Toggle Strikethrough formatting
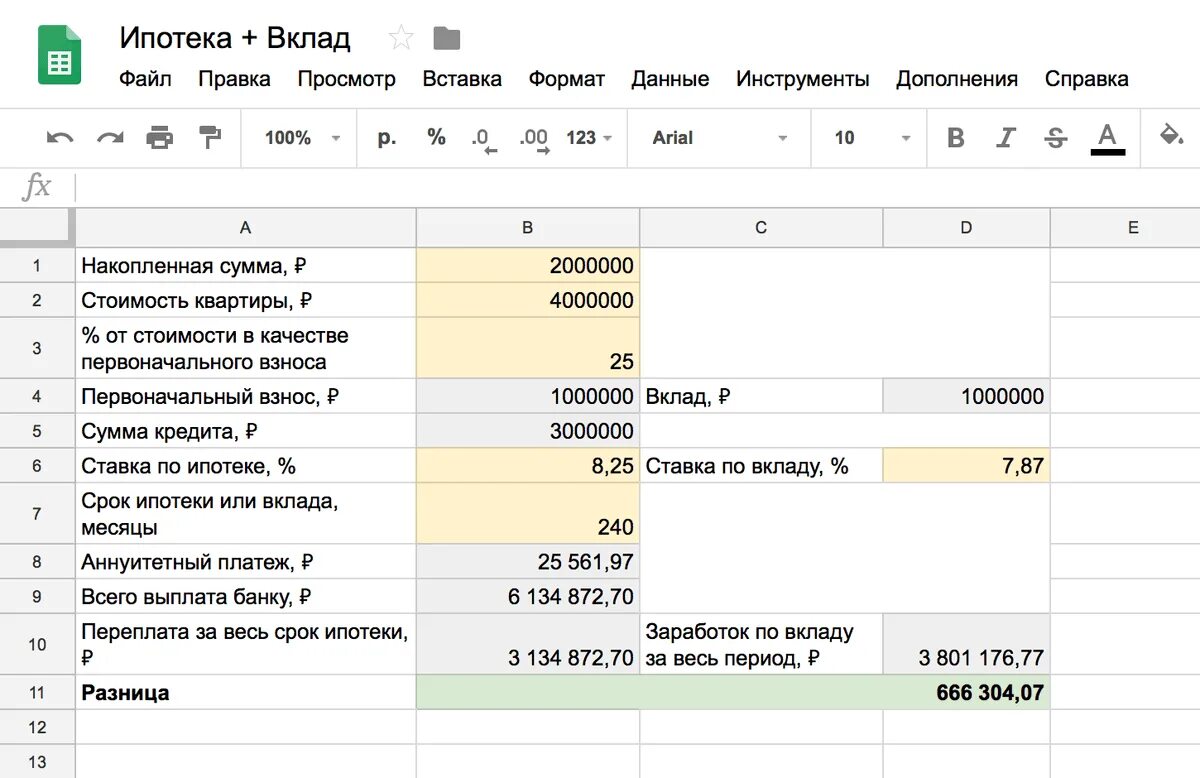1200x778 pixels. coord(1056,138)
